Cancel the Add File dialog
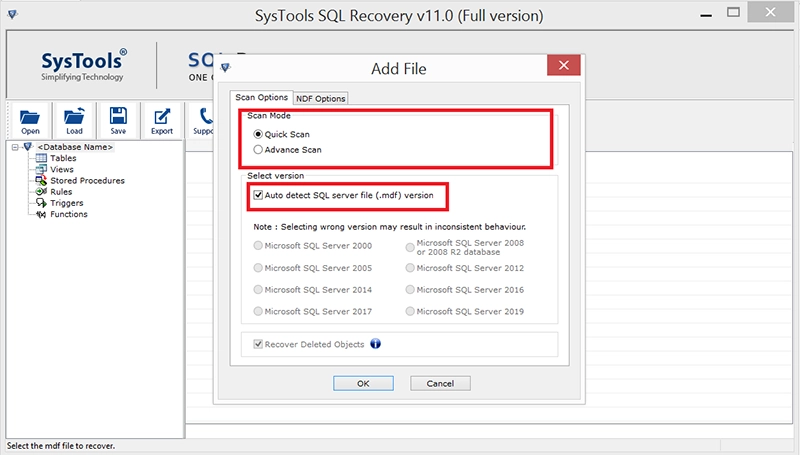This screenshot has width=800, height=455. (x=440, y=384)
